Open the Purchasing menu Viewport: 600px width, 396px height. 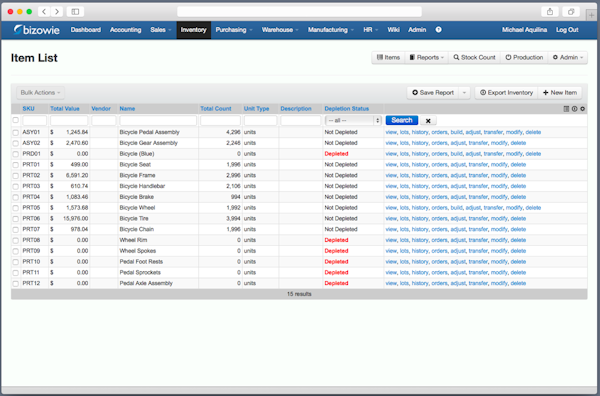234,30
